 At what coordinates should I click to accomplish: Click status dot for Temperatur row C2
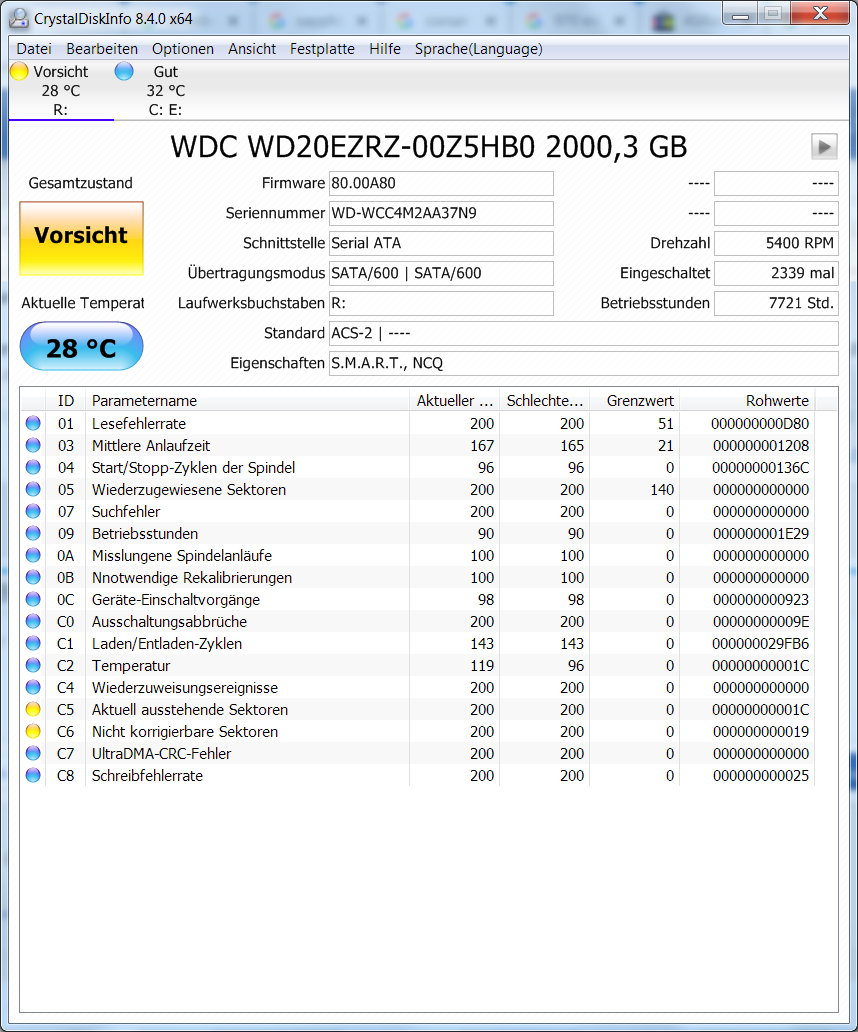[x=33, y=665]
